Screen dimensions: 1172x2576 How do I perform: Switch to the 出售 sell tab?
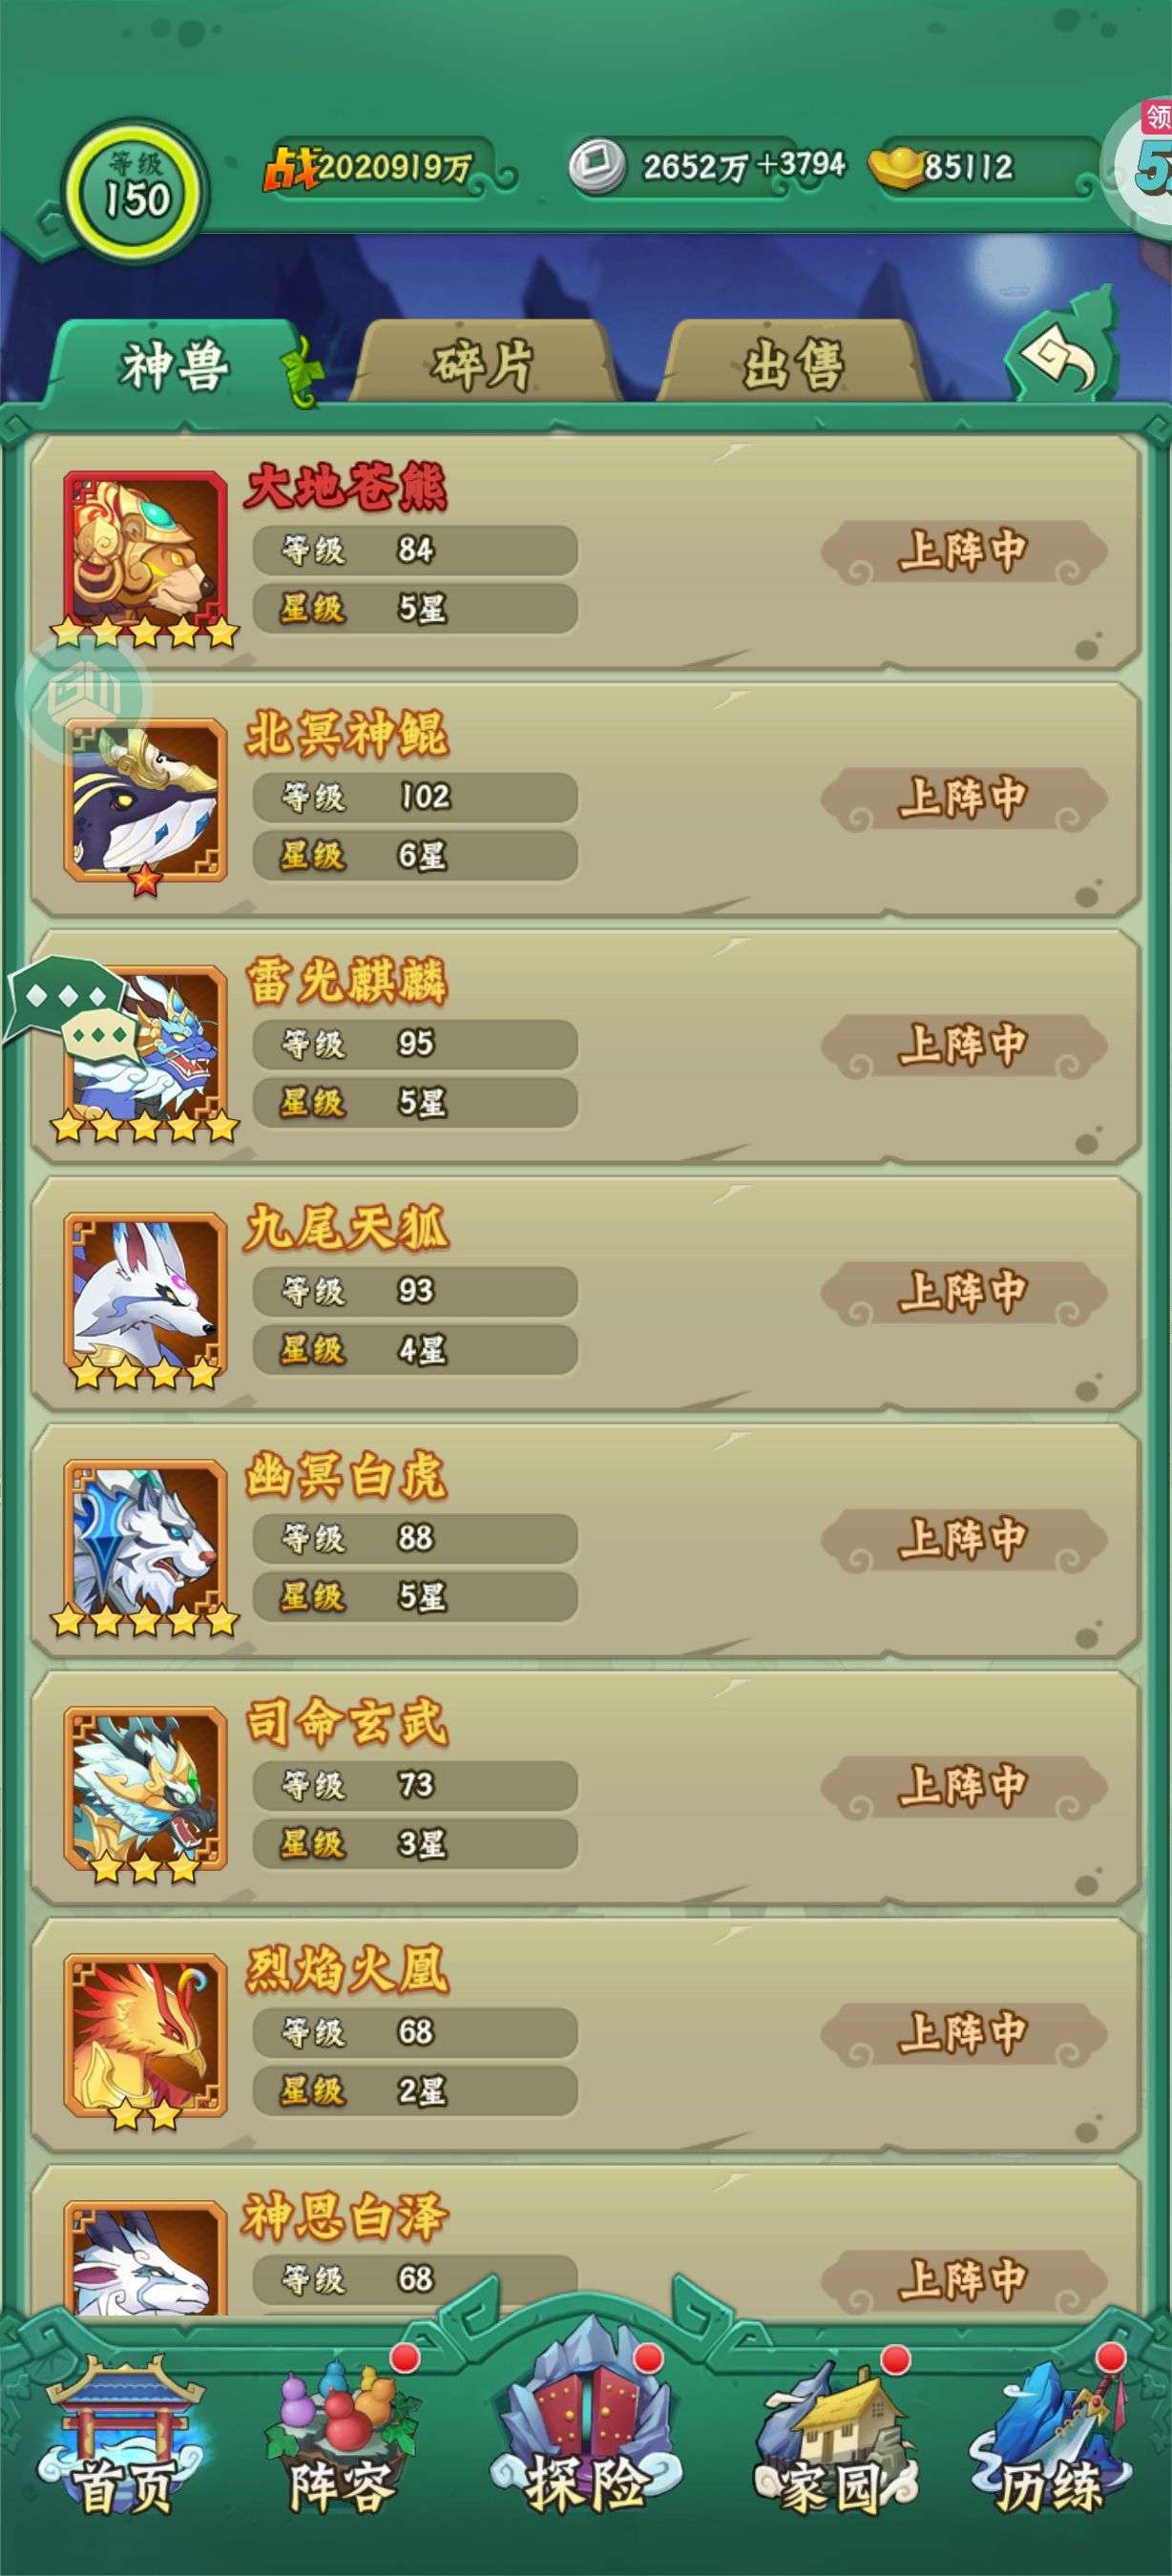pos(795,364)
